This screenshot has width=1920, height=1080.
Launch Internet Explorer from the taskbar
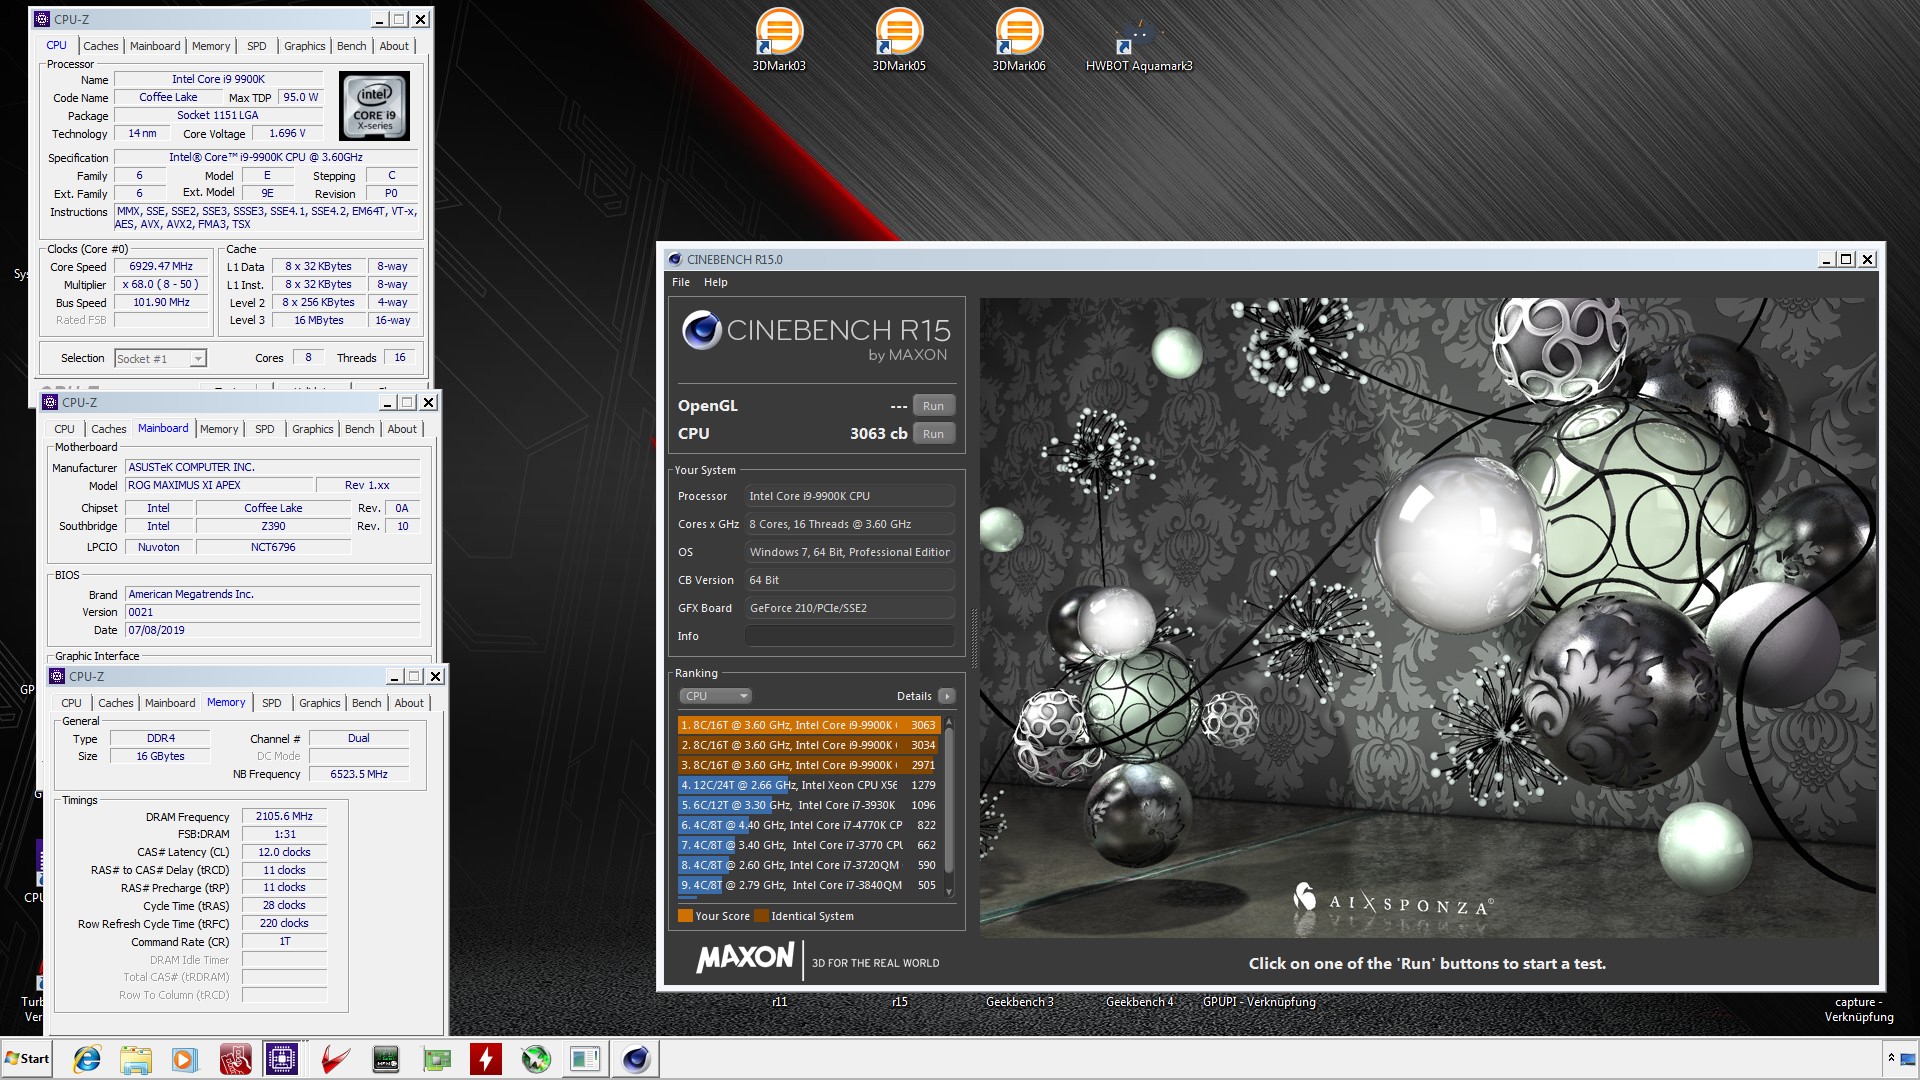tap(87, 1059)
